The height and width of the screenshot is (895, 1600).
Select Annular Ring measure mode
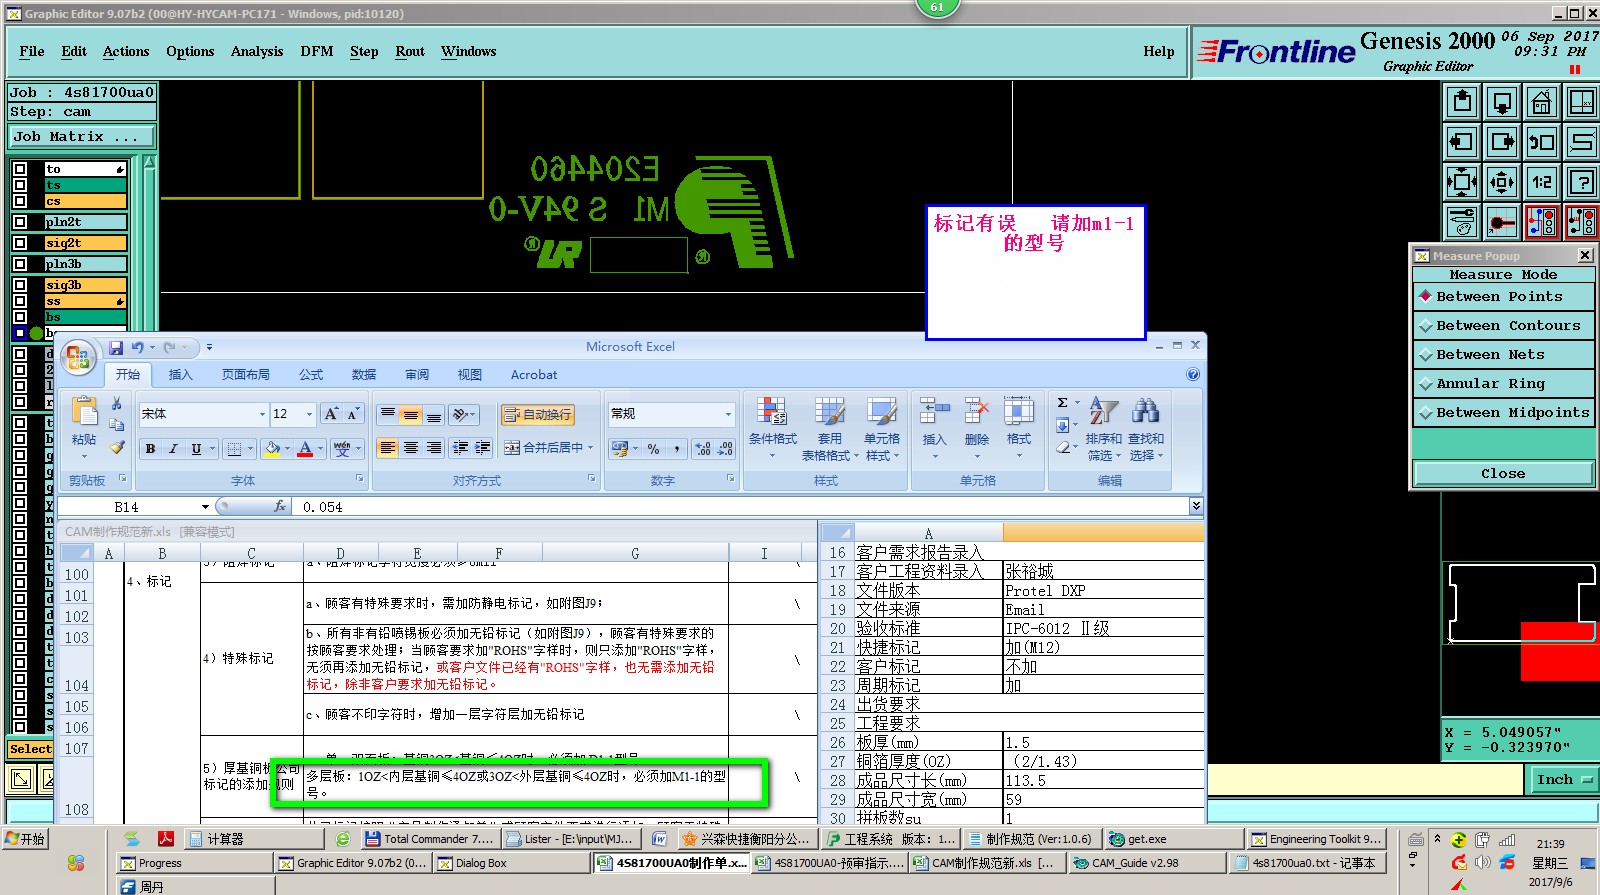click(1503, 384)
